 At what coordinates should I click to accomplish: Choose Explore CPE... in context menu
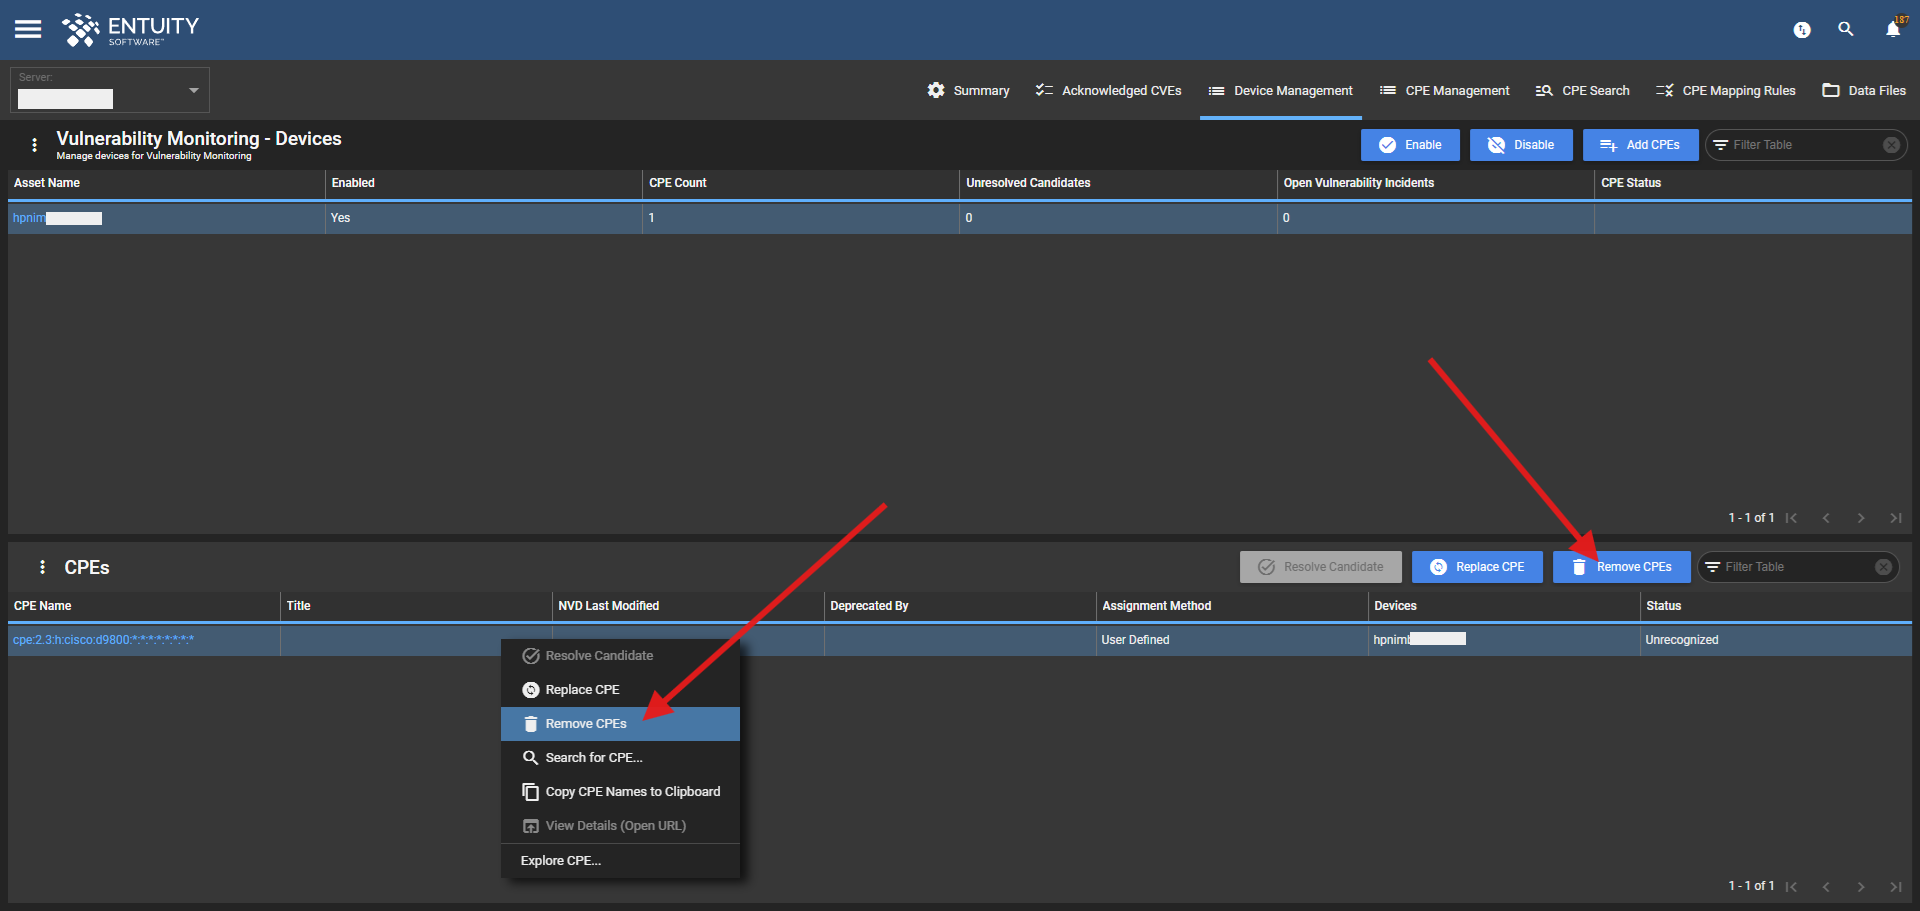[620, 861]
